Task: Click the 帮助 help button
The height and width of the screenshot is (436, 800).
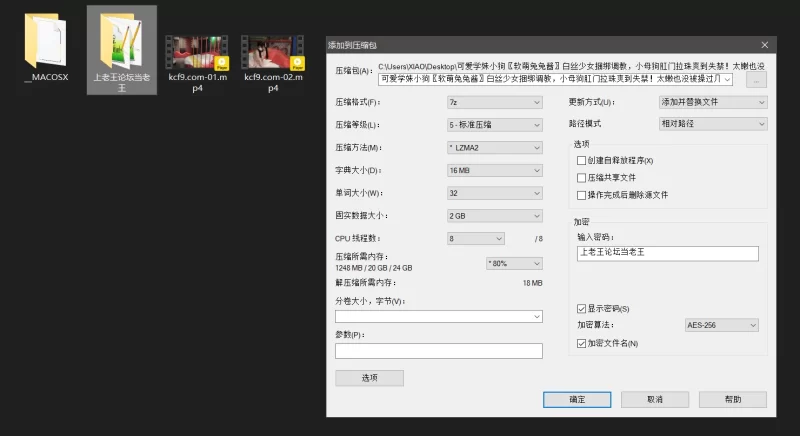Action: [x=733, y=400]
